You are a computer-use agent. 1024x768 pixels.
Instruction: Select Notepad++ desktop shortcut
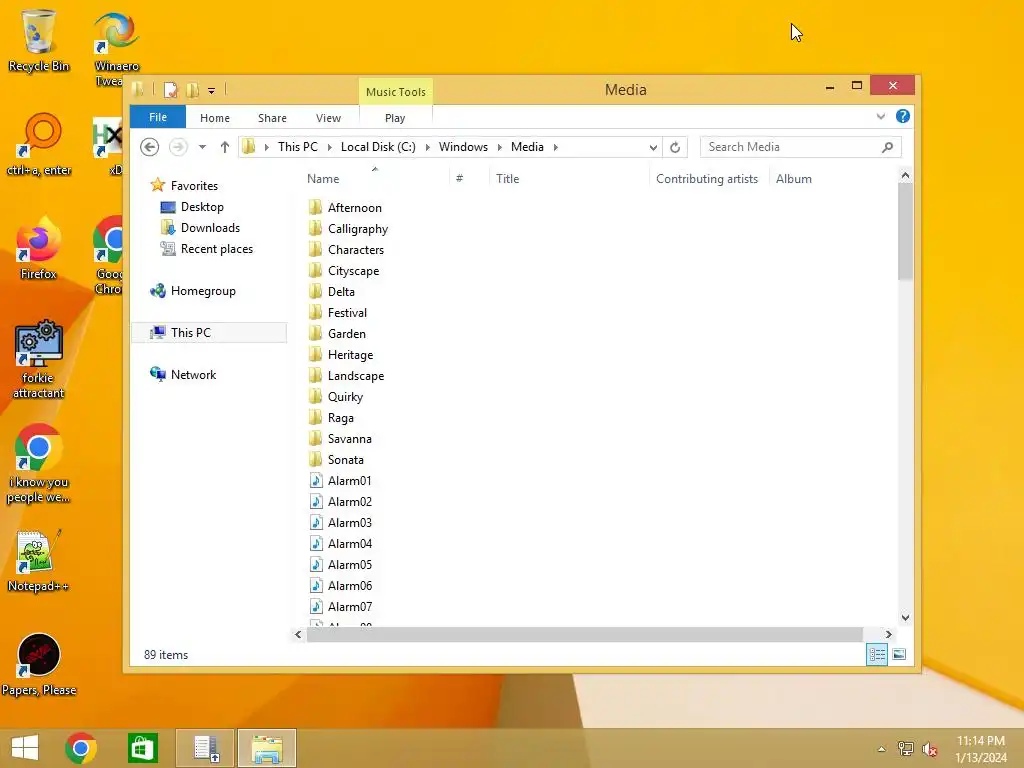39,562
